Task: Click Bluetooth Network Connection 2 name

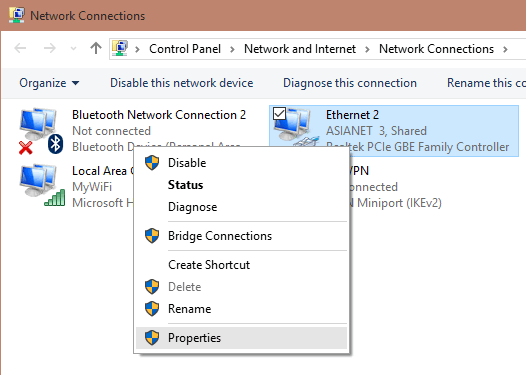Action: tap(159, 115)
